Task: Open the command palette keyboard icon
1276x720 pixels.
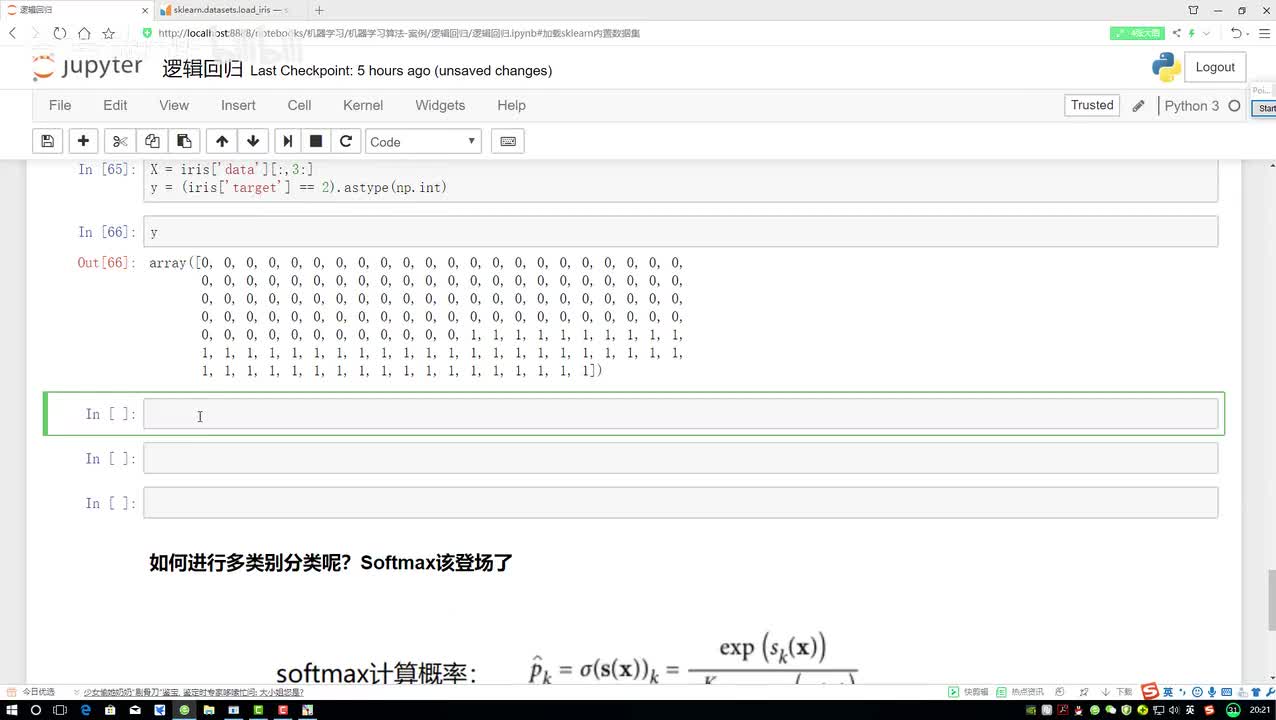Action: click(508, 142)
